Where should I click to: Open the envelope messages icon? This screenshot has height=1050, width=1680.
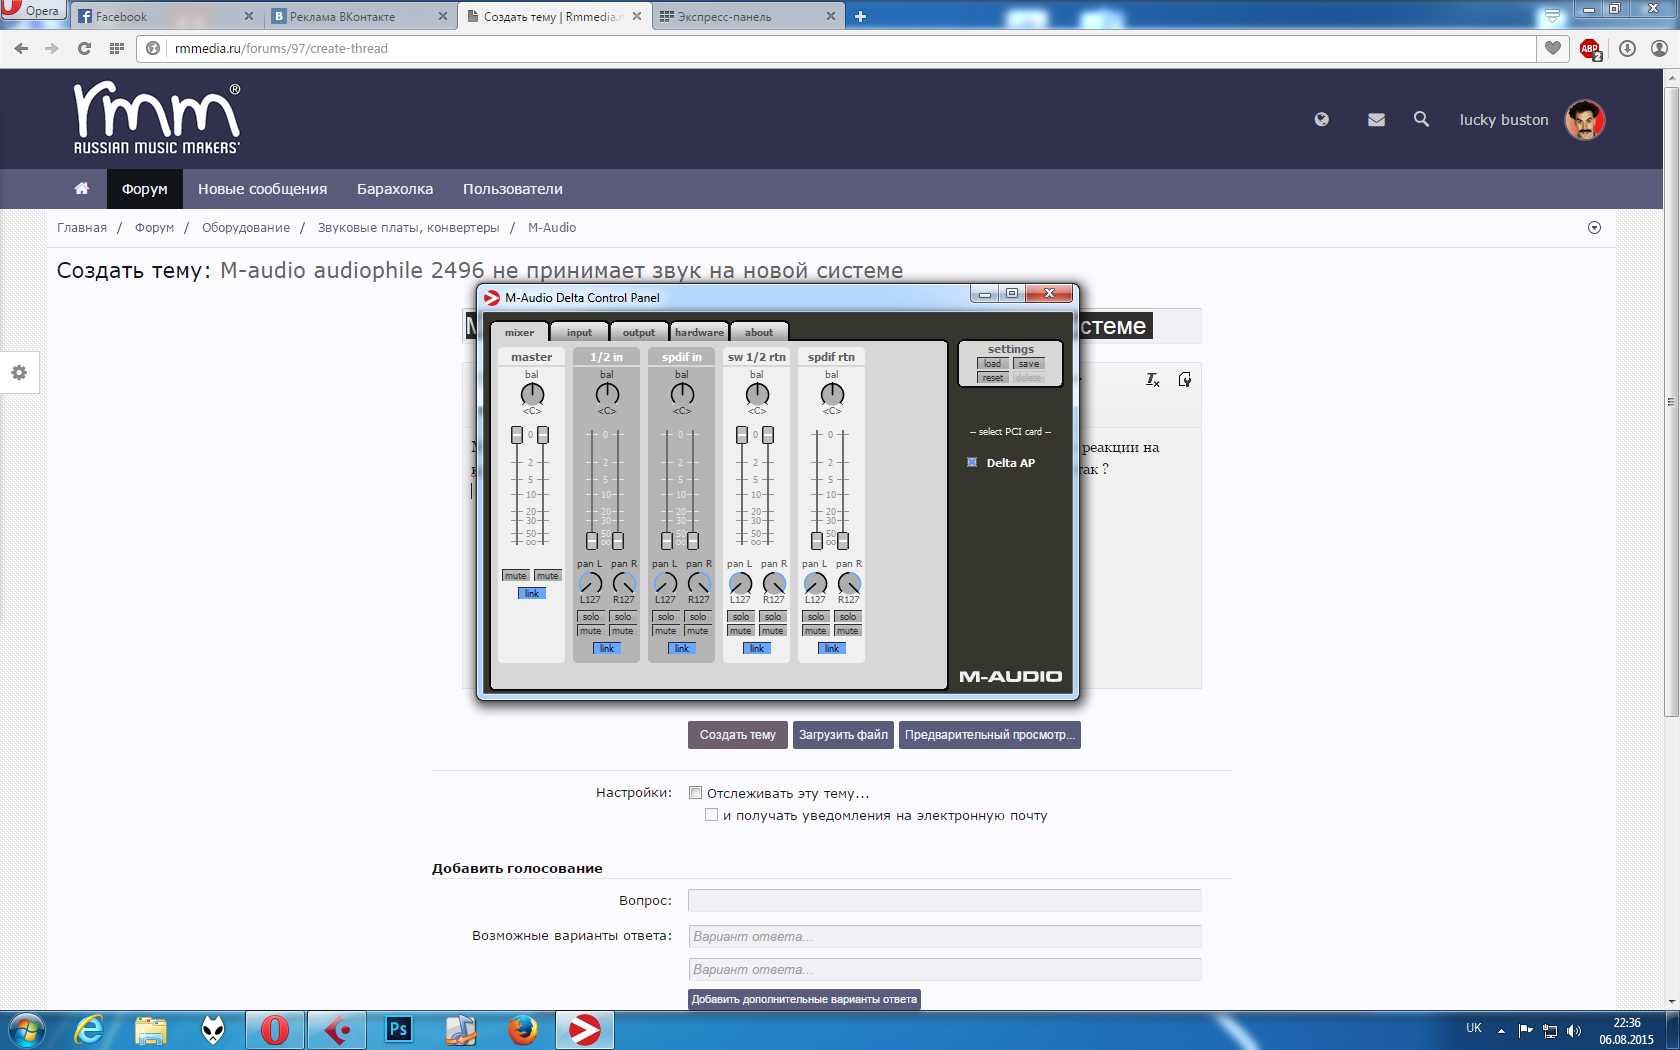coord(1376,120)
